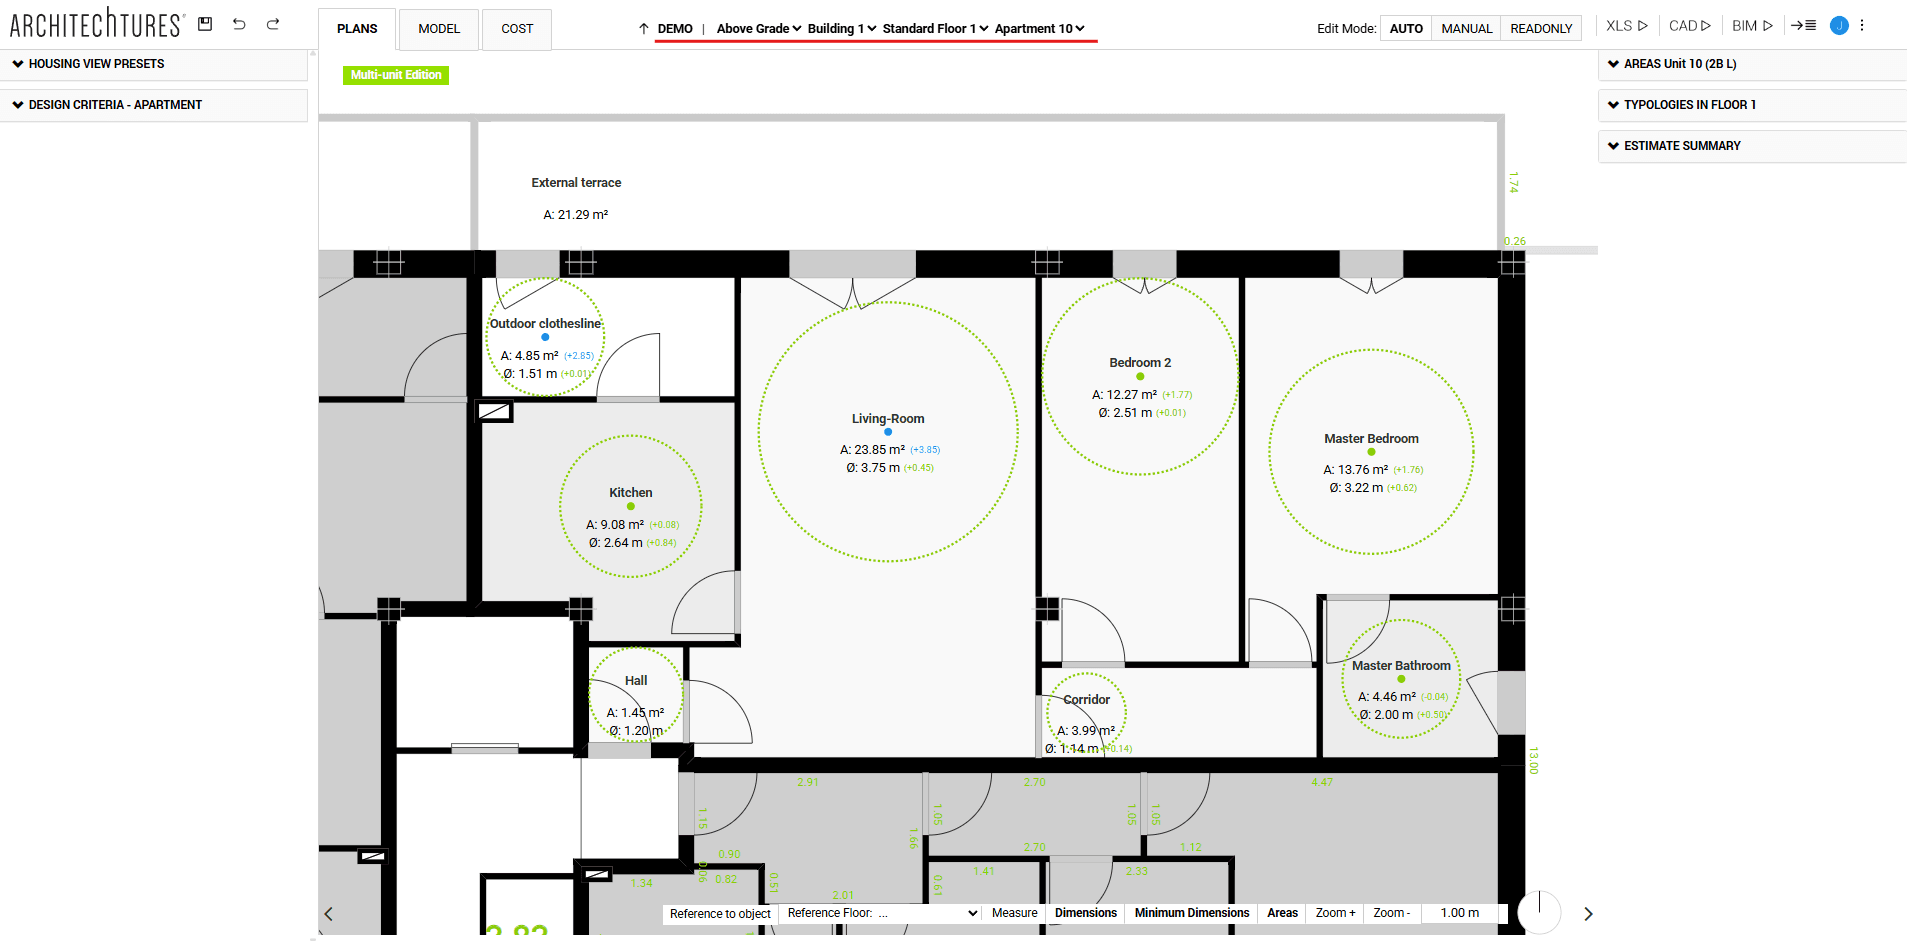Redo the last change
This screenshot has width=1907, height=941.
[x=272, y=23]
